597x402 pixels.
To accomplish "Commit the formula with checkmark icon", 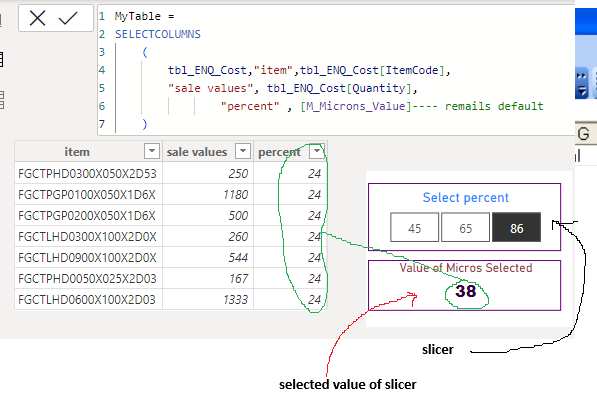I will coord(68,18).
